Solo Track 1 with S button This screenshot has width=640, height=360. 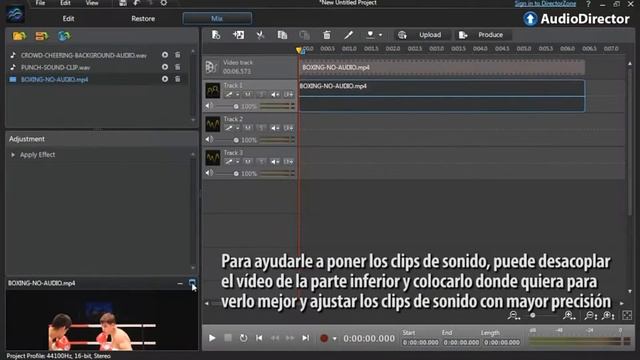(x=261, y=94)
